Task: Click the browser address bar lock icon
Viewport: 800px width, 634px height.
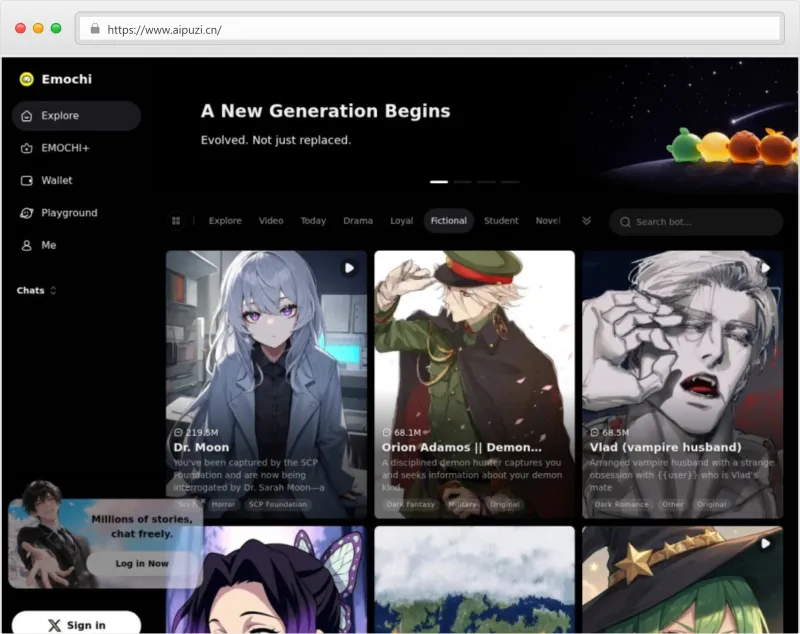Action: (x=95, y=29)
